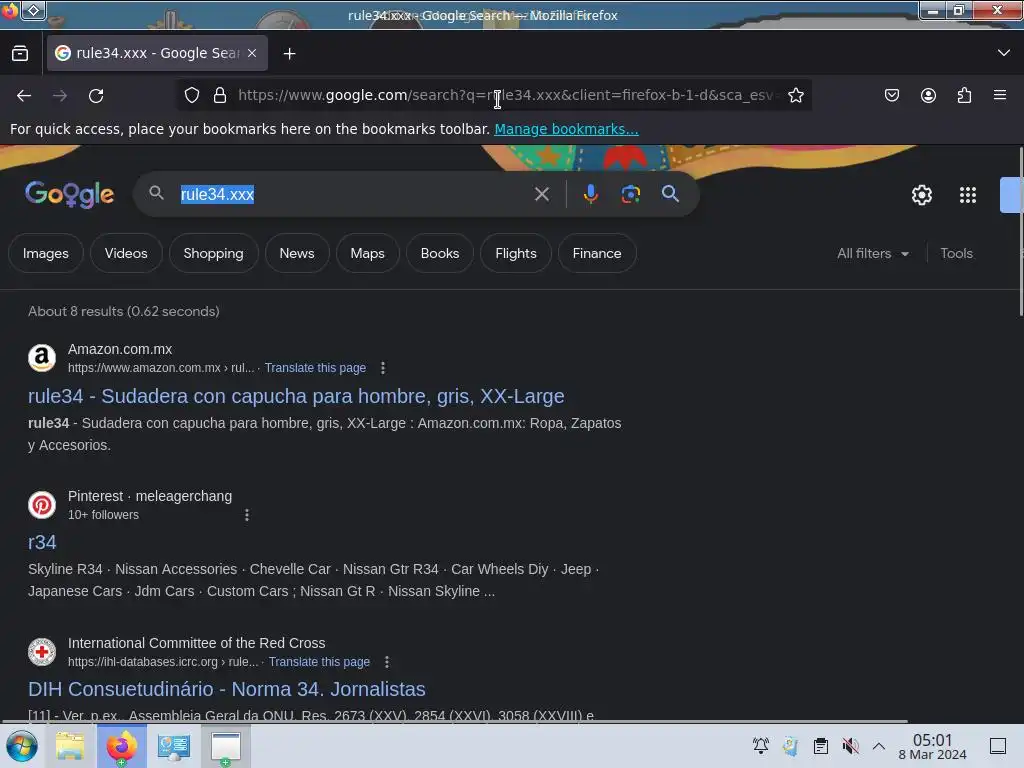The image size is (1024, 768).
Task: List all tabs chevron
Action: coord(1004,53)
